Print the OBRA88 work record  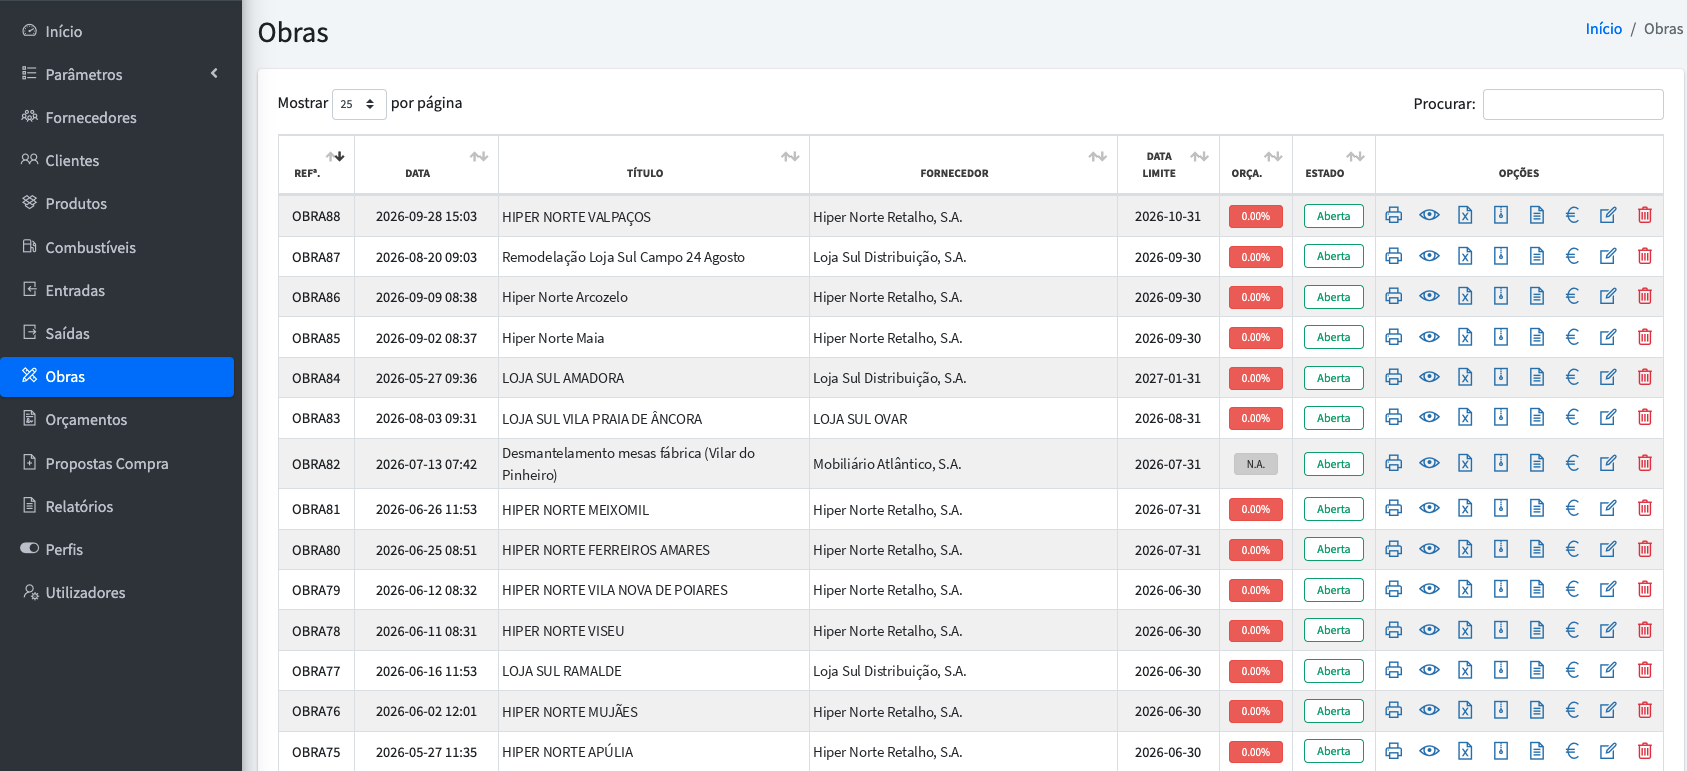coord(1393,215)
